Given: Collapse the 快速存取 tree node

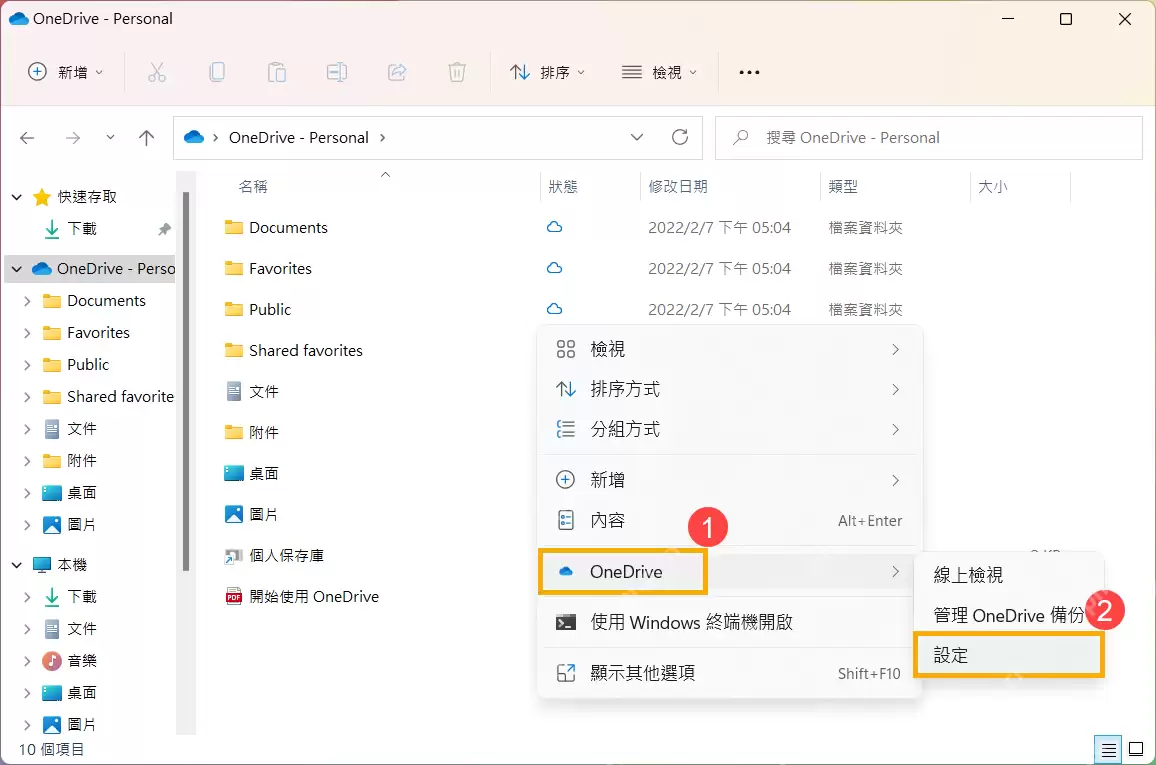Looking at the screenshot, I should point(17,197).
